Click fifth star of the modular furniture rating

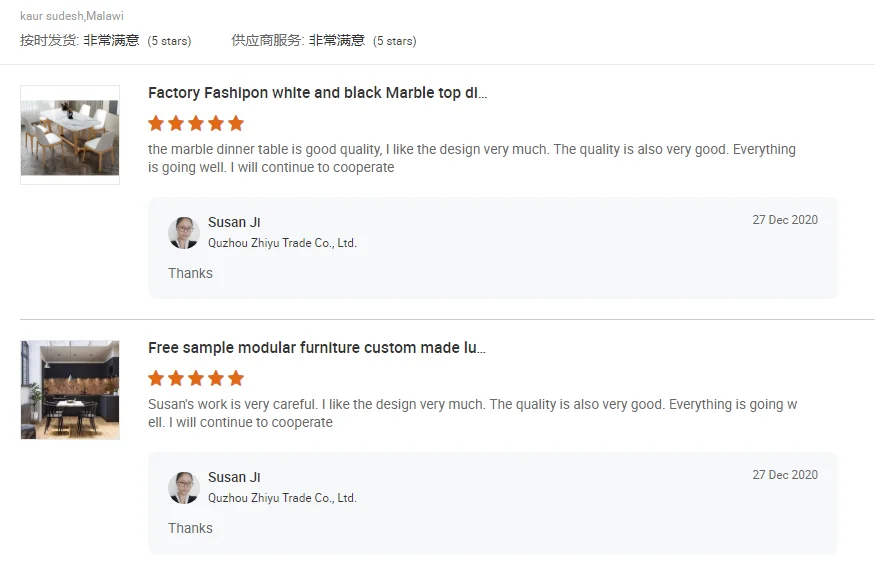[x=236, y=379]
